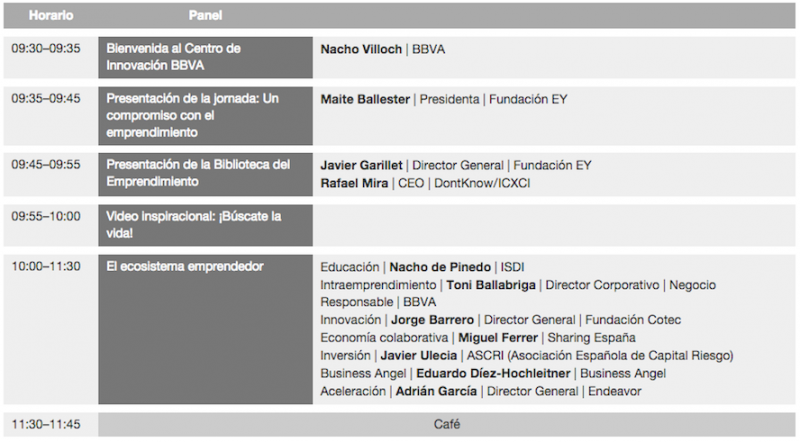Click speaker name Rafael Mira
This screenshot has width=800, height=442.
click(355, 183)
